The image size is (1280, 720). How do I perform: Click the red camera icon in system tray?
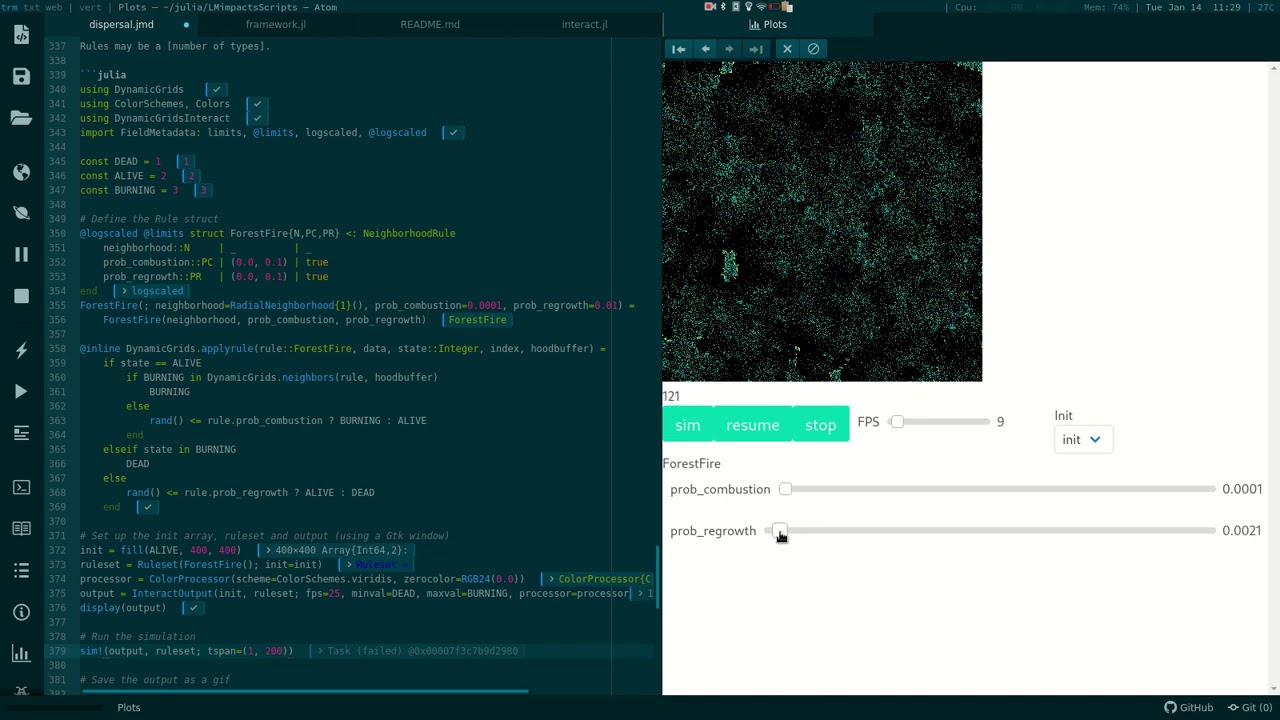tap(710, 7)
